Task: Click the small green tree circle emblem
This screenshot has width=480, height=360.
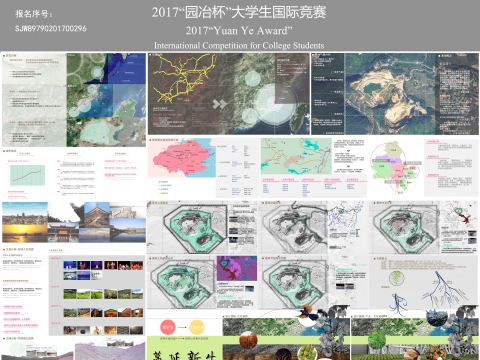Action: pyautogui.click(x=396, y=277)
